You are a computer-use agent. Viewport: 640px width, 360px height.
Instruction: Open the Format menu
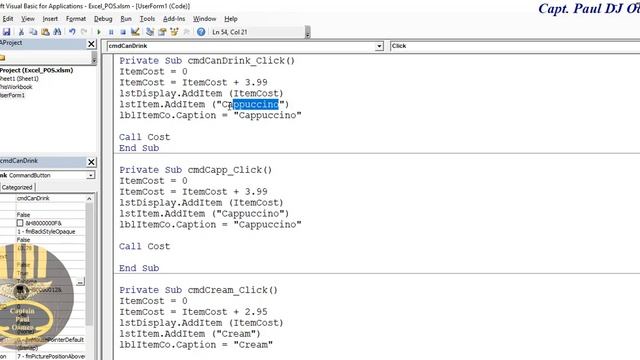76,19
